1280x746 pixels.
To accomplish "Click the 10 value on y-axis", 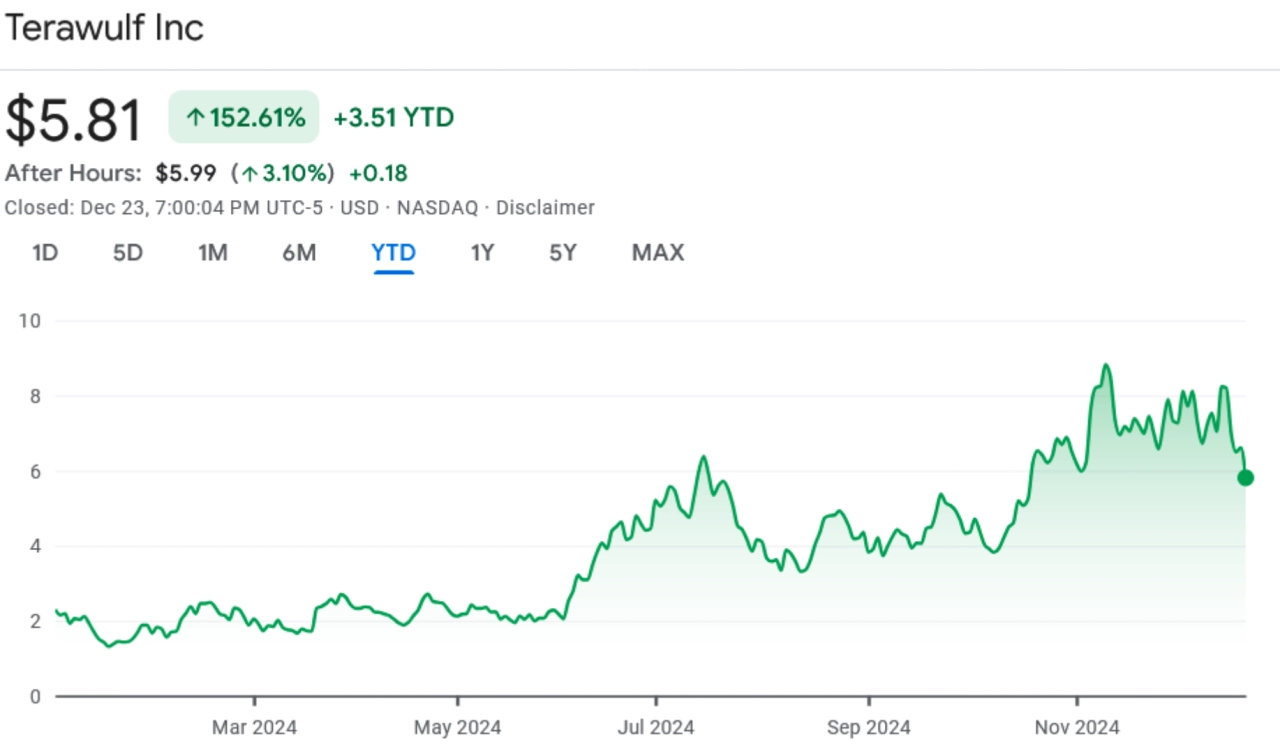I will (x=29, y=321).
